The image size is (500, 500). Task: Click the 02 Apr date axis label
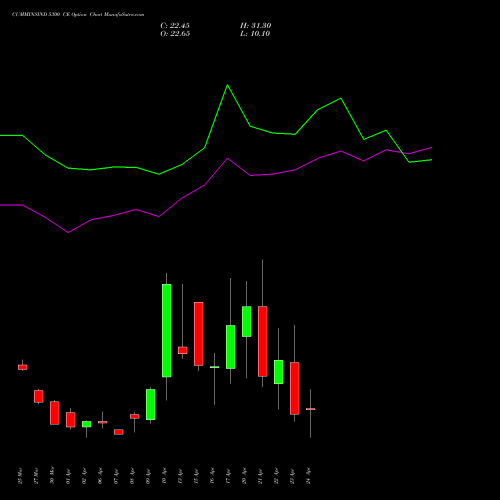tap(84, 476)
